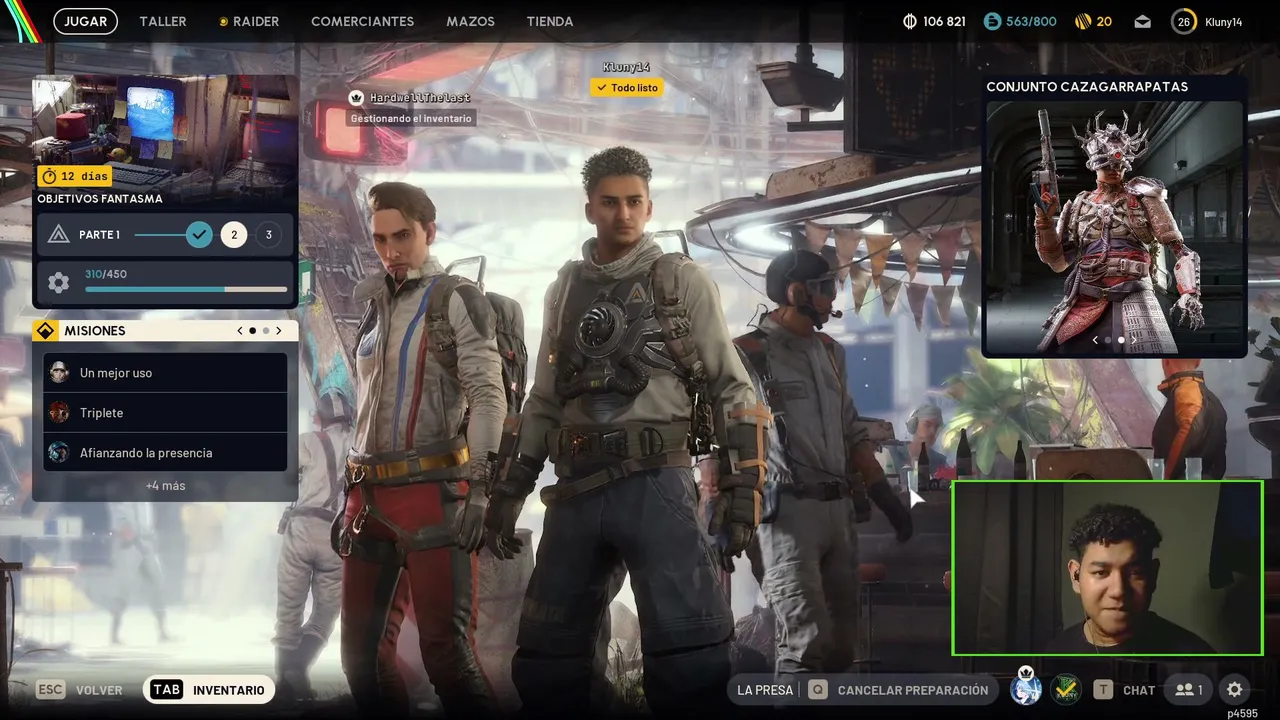The width and height of the screenshot is (1280, 720).
Task: Click the HardwellThelast player name
Action: point(420,98)
